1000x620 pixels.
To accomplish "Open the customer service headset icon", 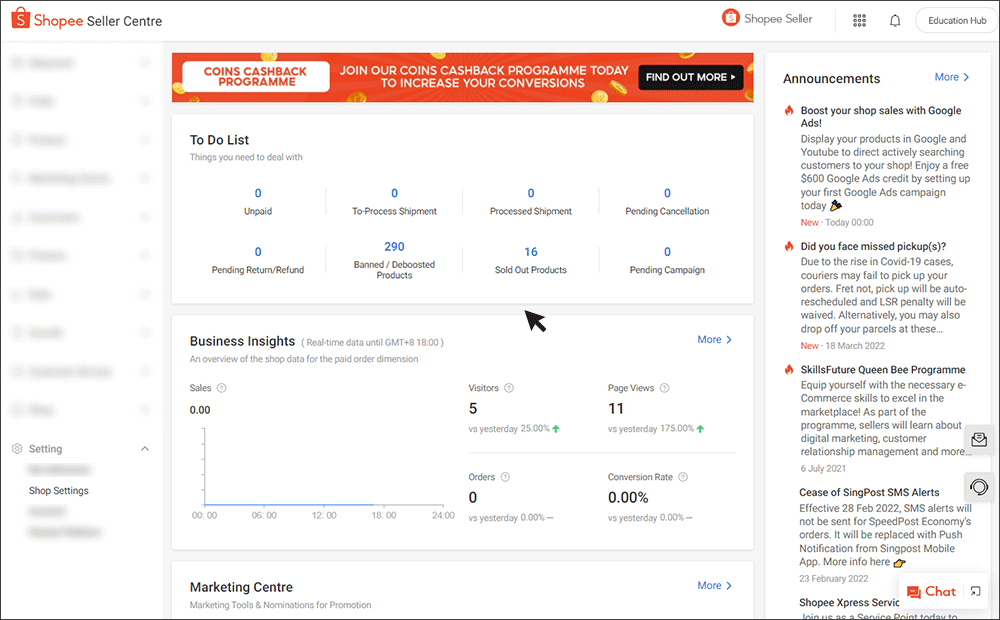I will 979,487.
